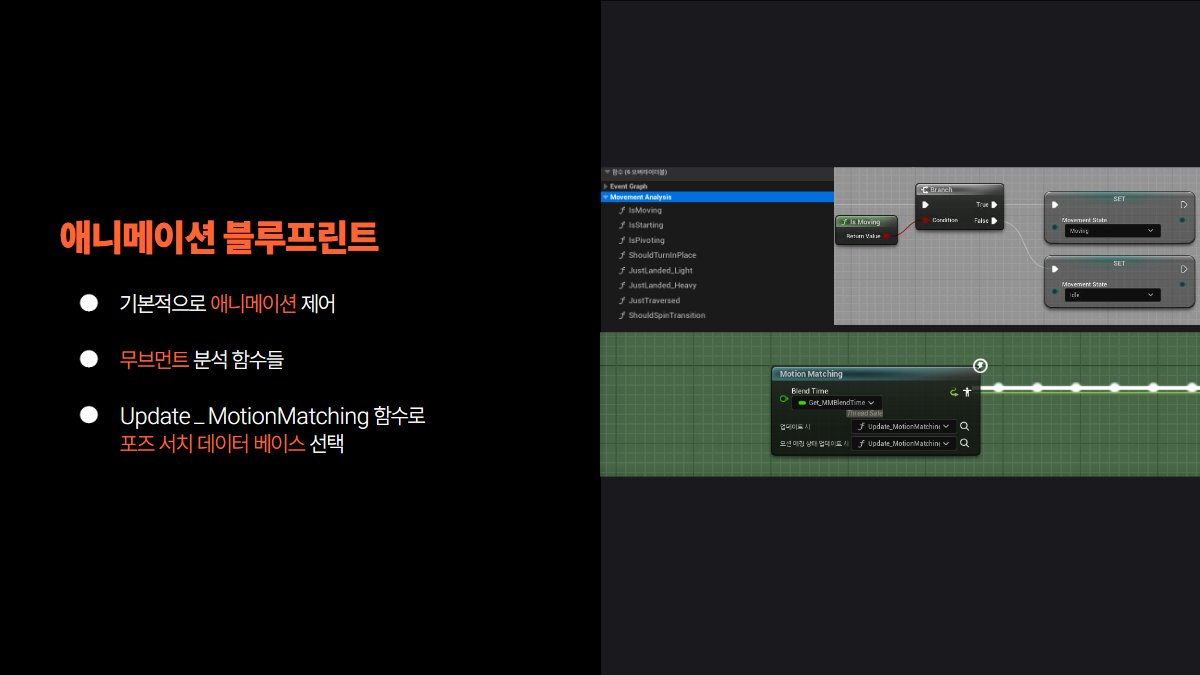
Task: Select the IsStarting function
Action: click(646, 225)
